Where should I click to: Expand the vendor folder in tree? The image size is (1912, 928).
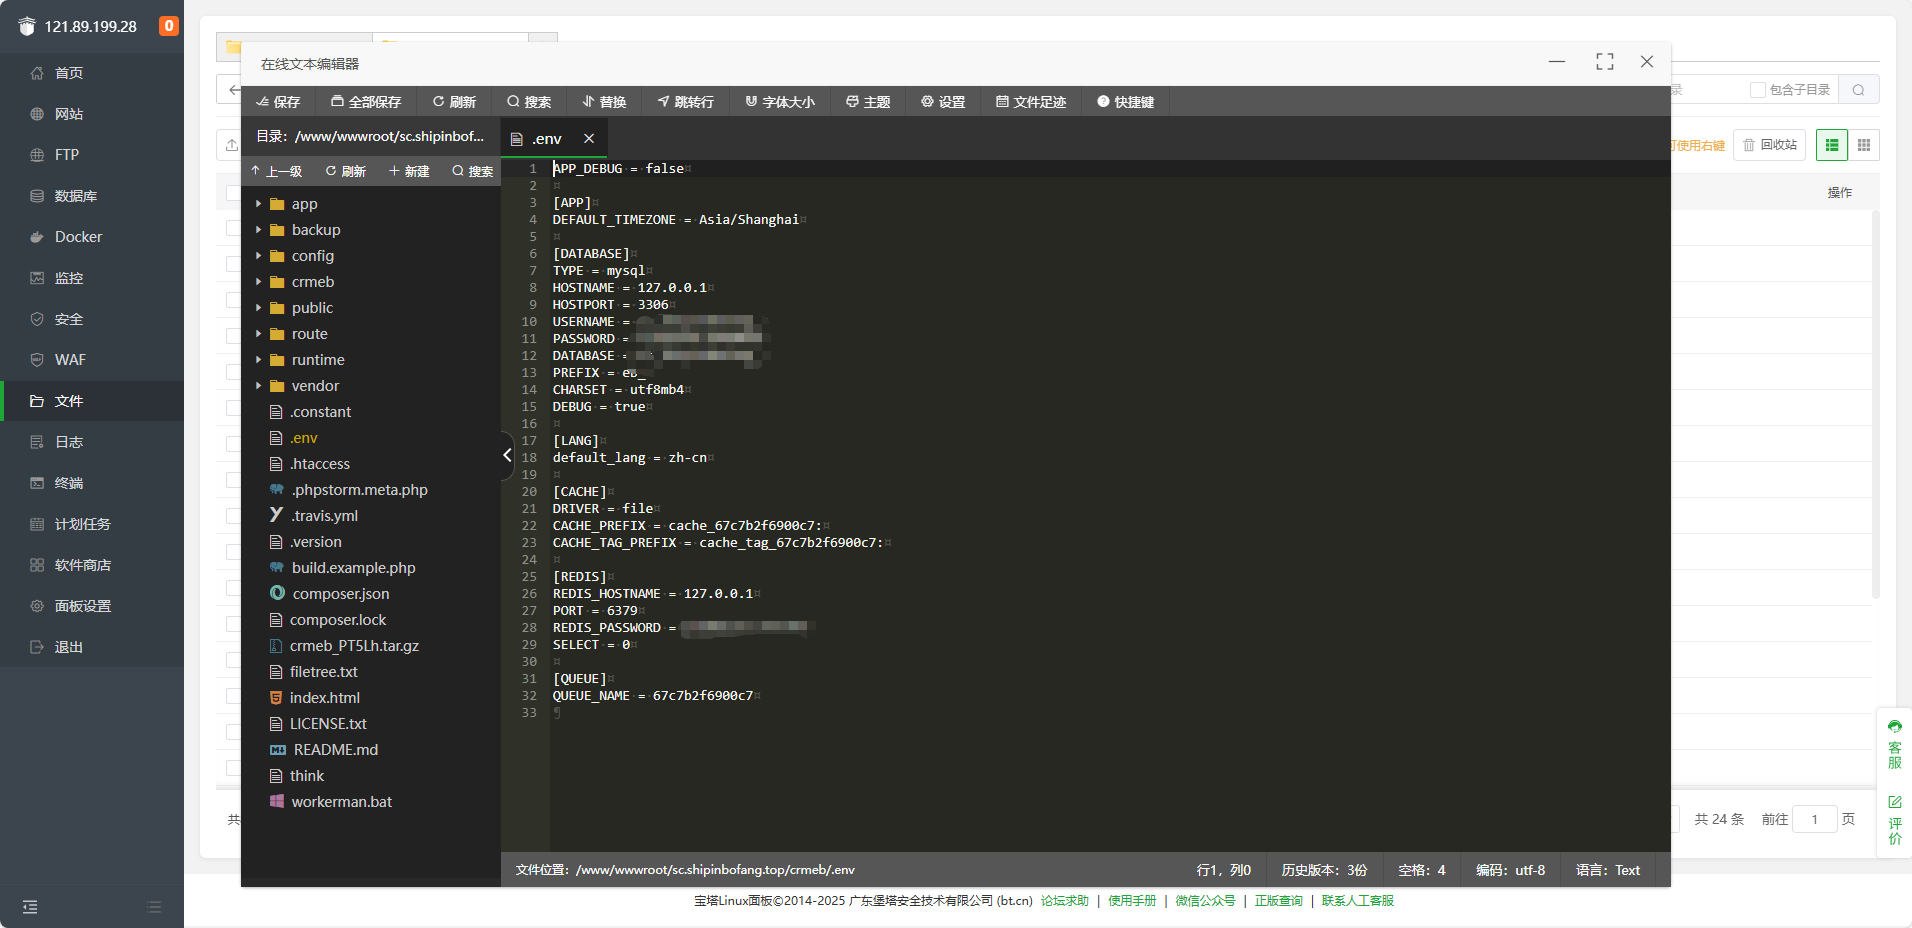258,386
